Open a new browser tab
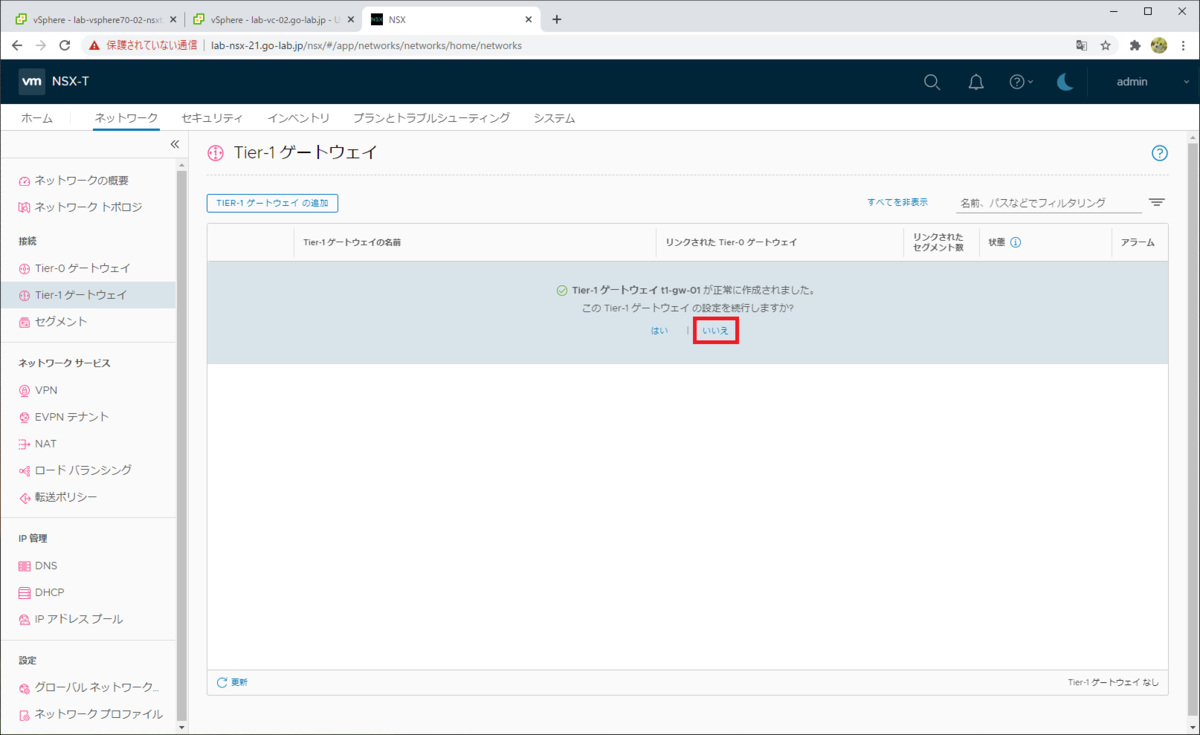 tap(557, 19)
